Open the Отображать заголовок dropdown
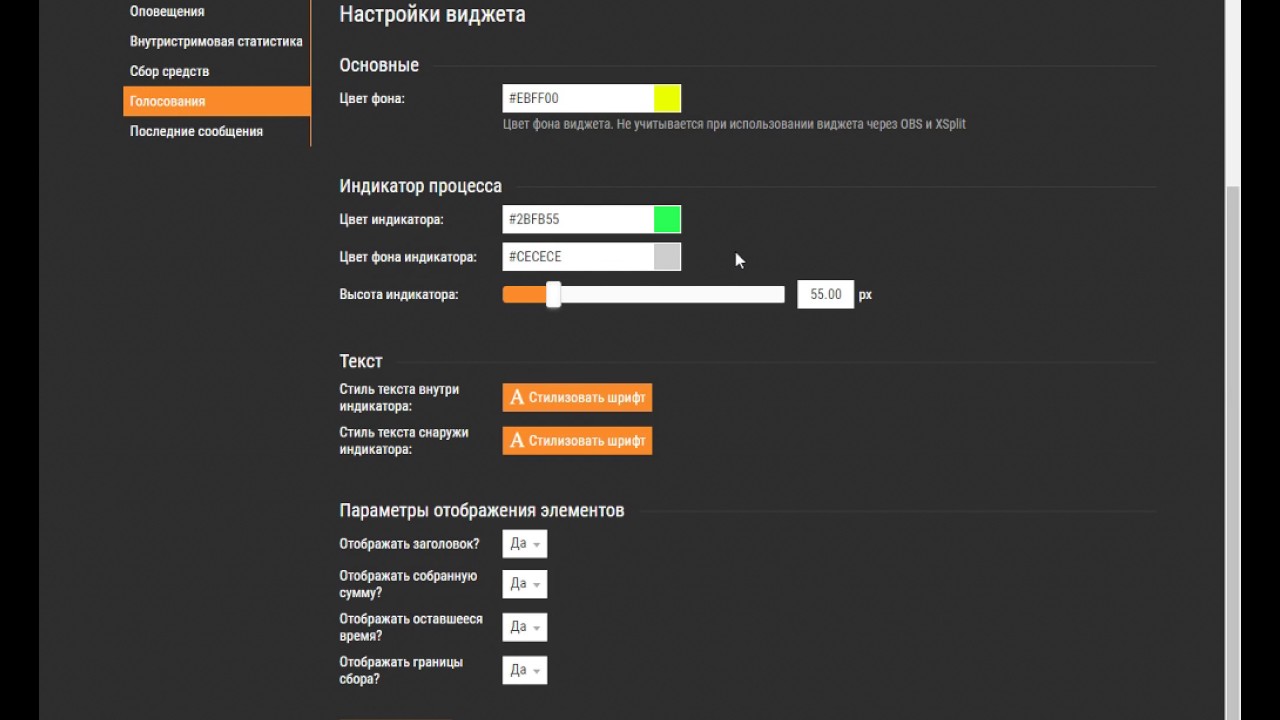The width and height of the screenshot is (1280, 720). tap(525, 544)
